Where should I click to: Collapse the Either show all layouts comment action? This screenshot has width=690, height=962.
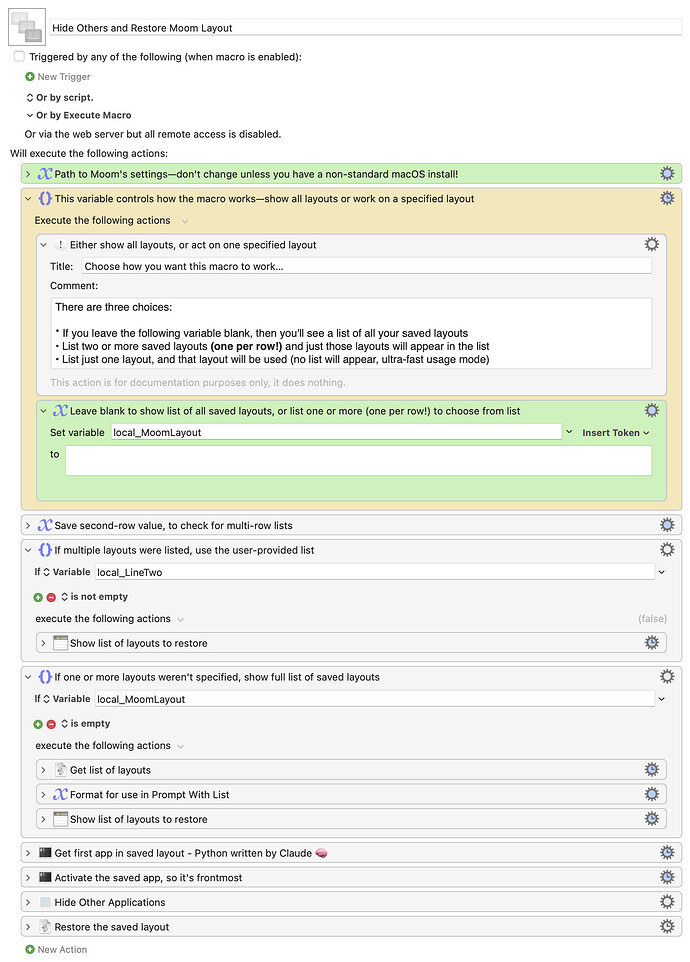pos(43,244)
